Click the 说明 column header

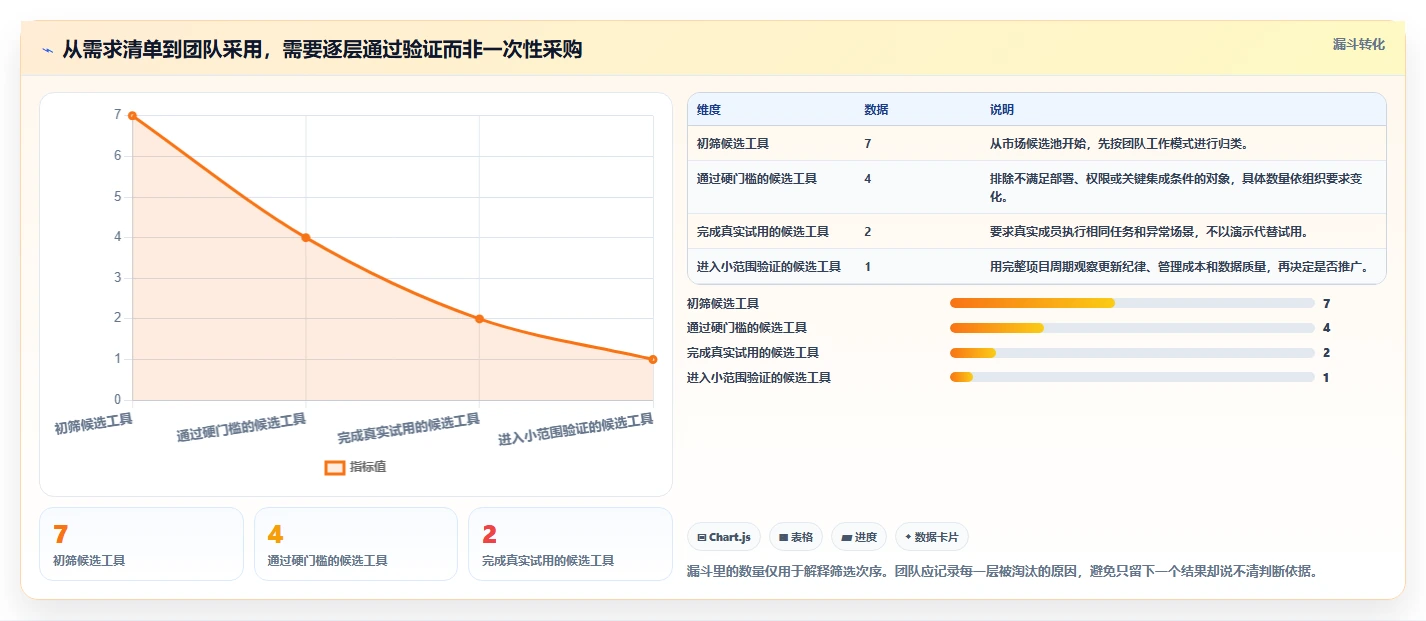click(1002, 110)
